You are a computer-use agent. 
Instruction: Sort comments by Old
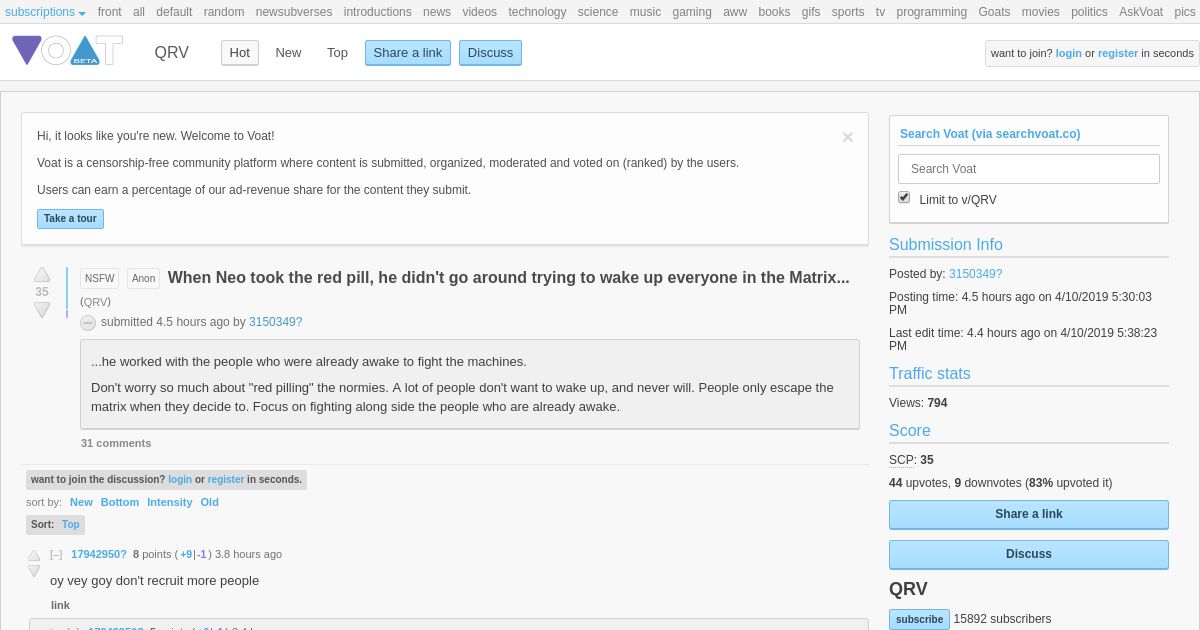coord(209,502)
